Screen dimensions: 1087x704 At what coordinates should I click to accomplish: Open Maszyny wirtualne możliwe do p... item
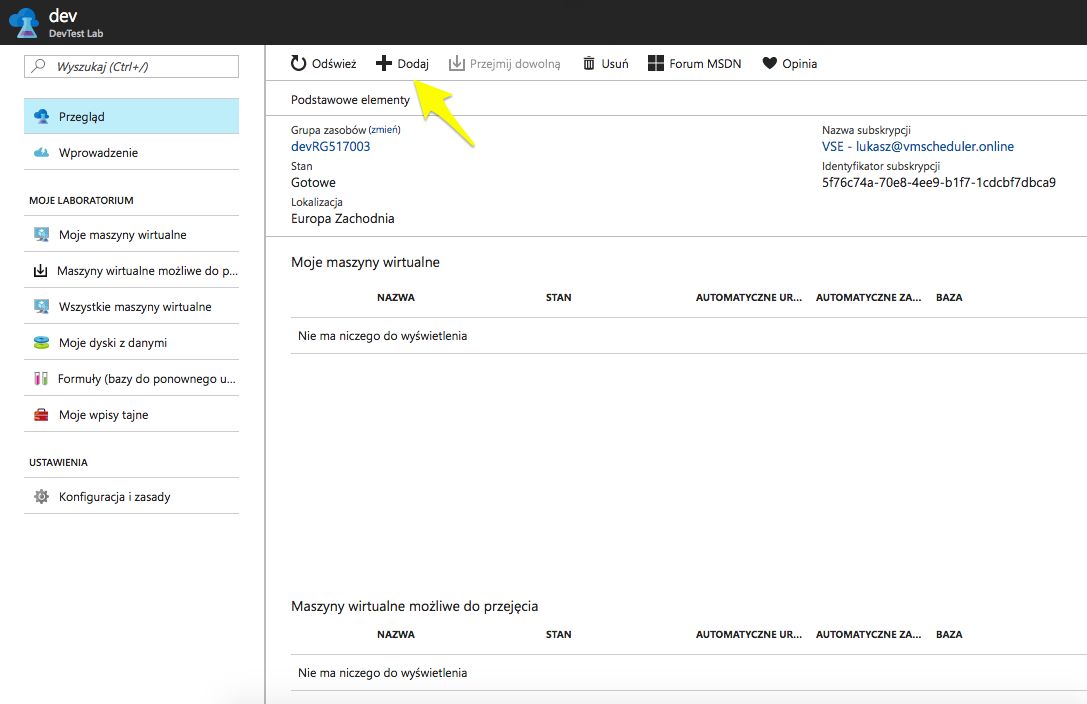click(x=132, y=270)
